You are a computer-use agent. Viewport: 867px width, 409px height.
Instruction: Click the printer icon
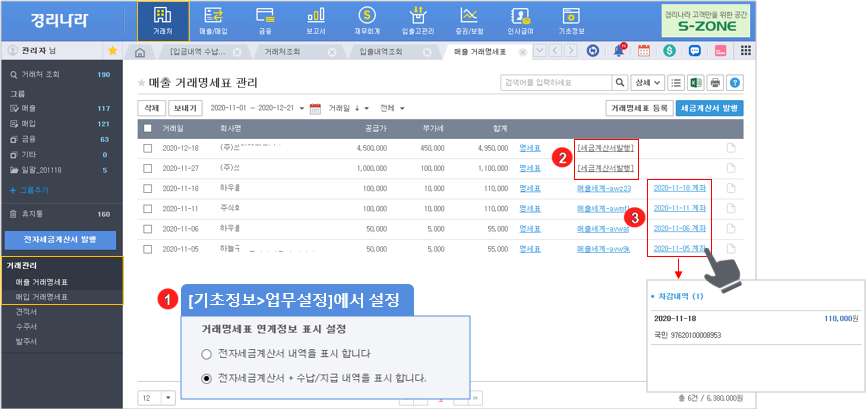(715, 83)
